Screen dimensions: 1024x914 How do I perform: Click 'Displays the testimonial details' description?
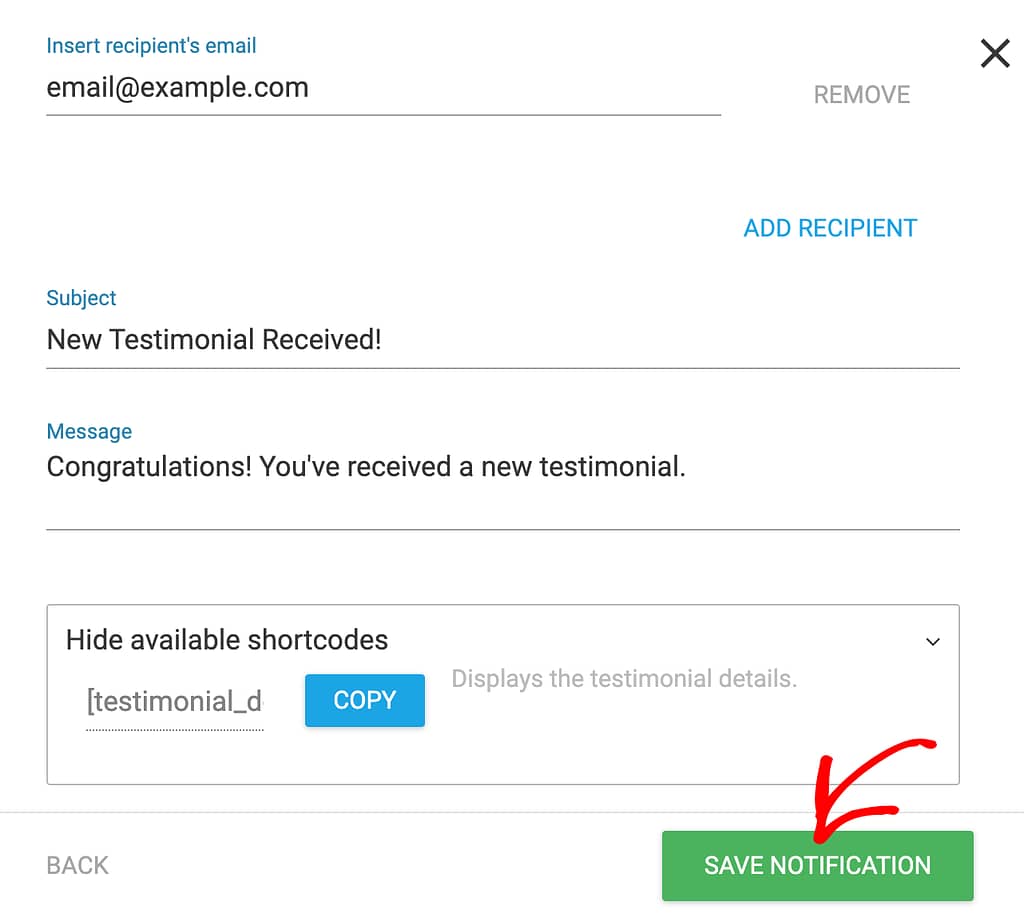[624, 679]
